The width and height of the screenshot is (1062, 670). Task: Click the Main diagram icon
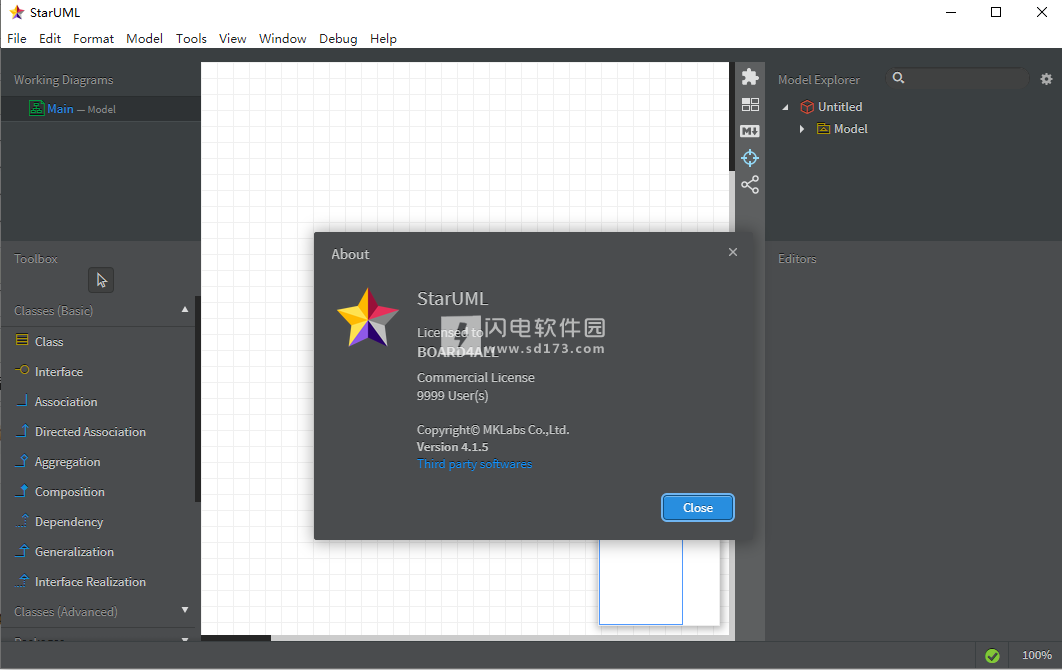[36, 108]
